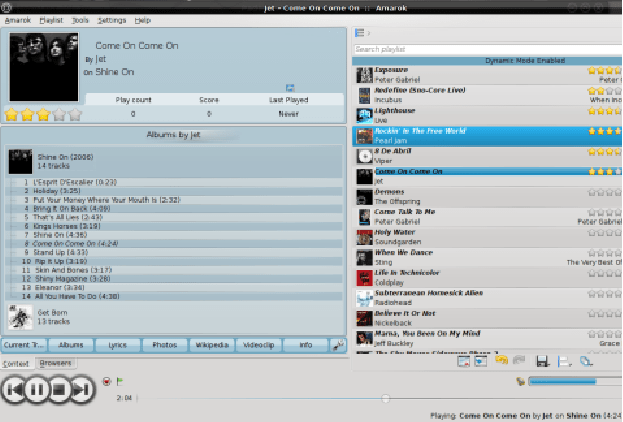Rate current track four stars
The image size is (623, 422).
click(x=58, y=115)
